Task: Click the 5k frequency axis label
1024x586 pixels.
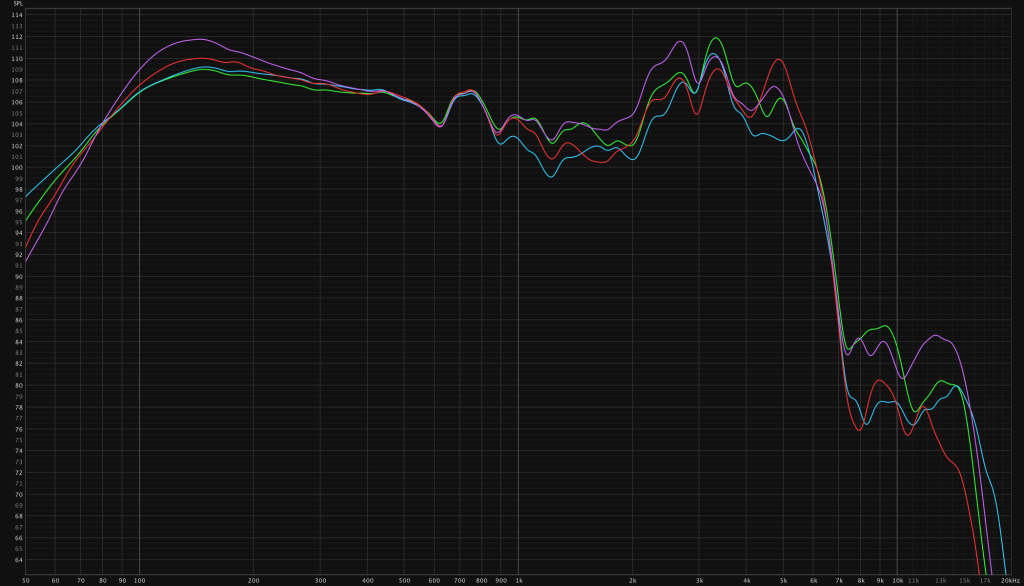Action: pyautogui.click(x=783, y=580)
